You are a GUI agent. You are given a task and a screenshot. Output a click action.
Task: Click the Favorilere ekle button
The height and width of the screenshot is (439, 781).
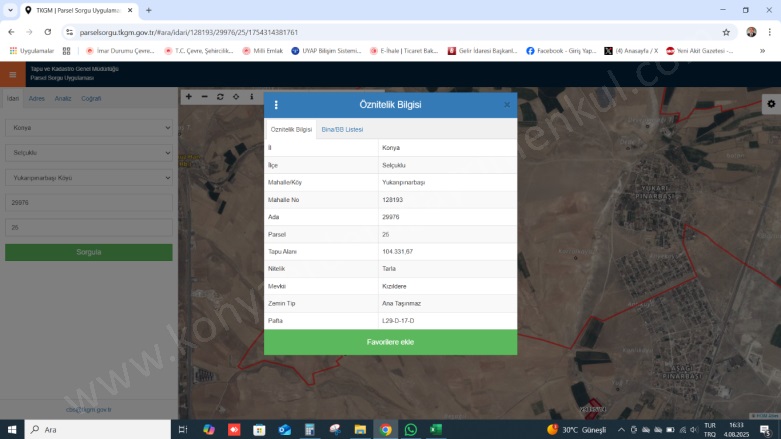390,342
